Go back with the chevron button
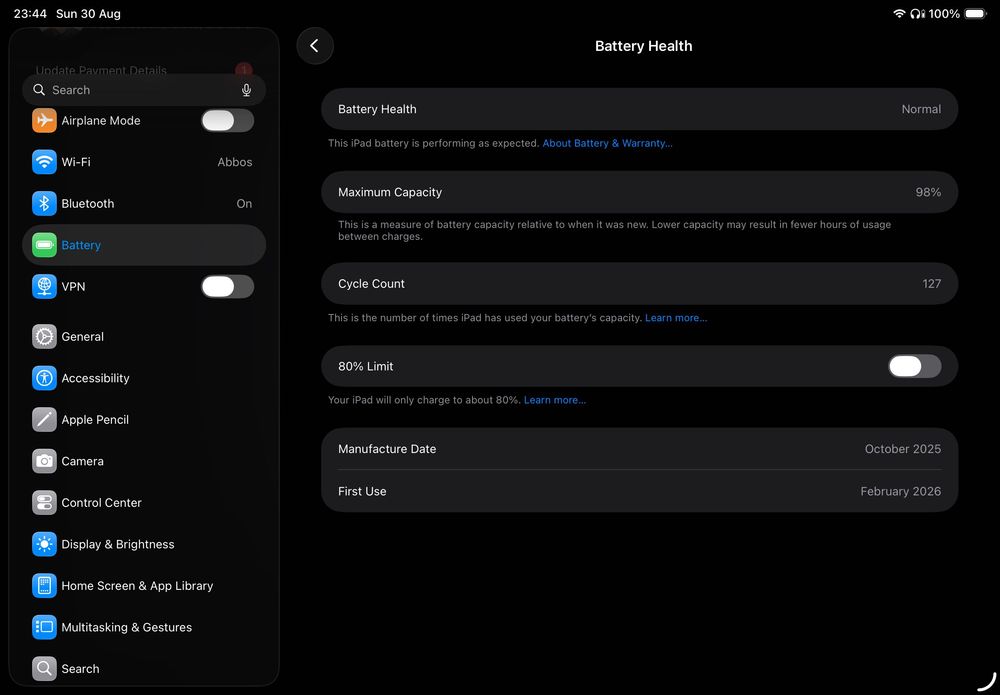The width and height of the screenshot is (1000, 695). (315, 46)
